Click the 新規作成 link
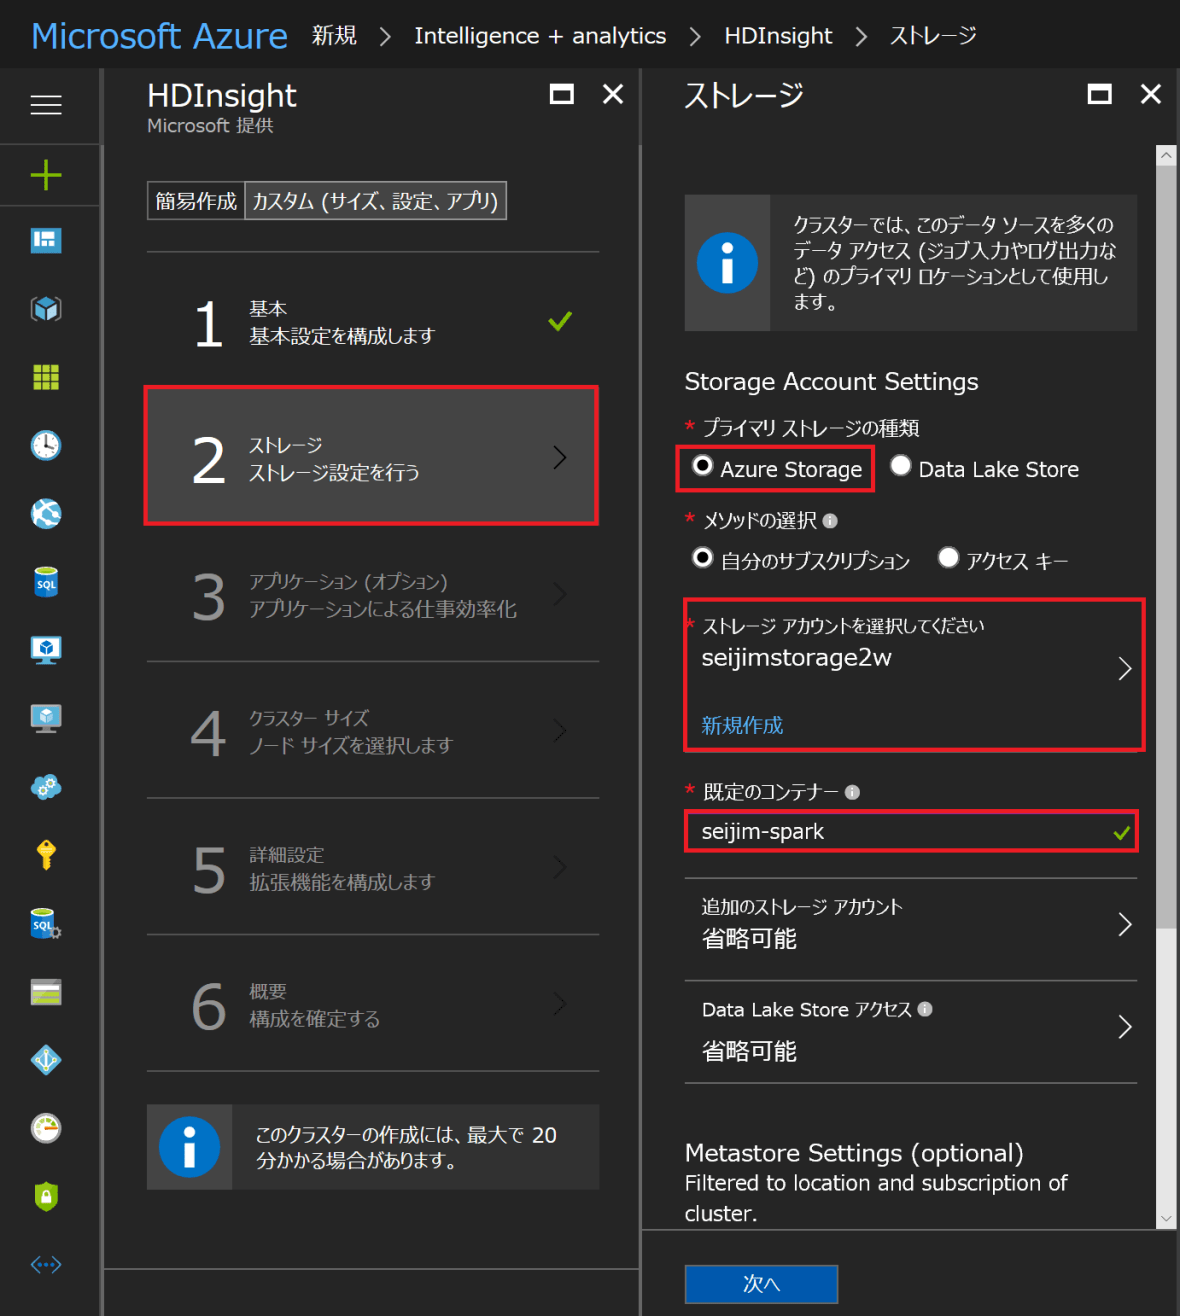This screenshot has height=1316, width=1180. (741, 725)
